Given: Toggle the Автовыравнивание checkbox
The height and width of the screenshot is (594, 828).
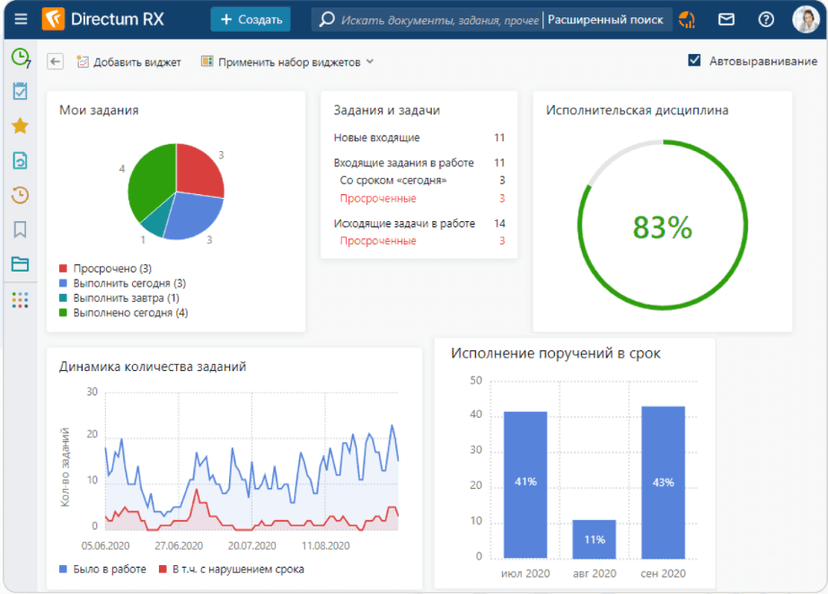Looking at the screenshot, I should (695, 61).
